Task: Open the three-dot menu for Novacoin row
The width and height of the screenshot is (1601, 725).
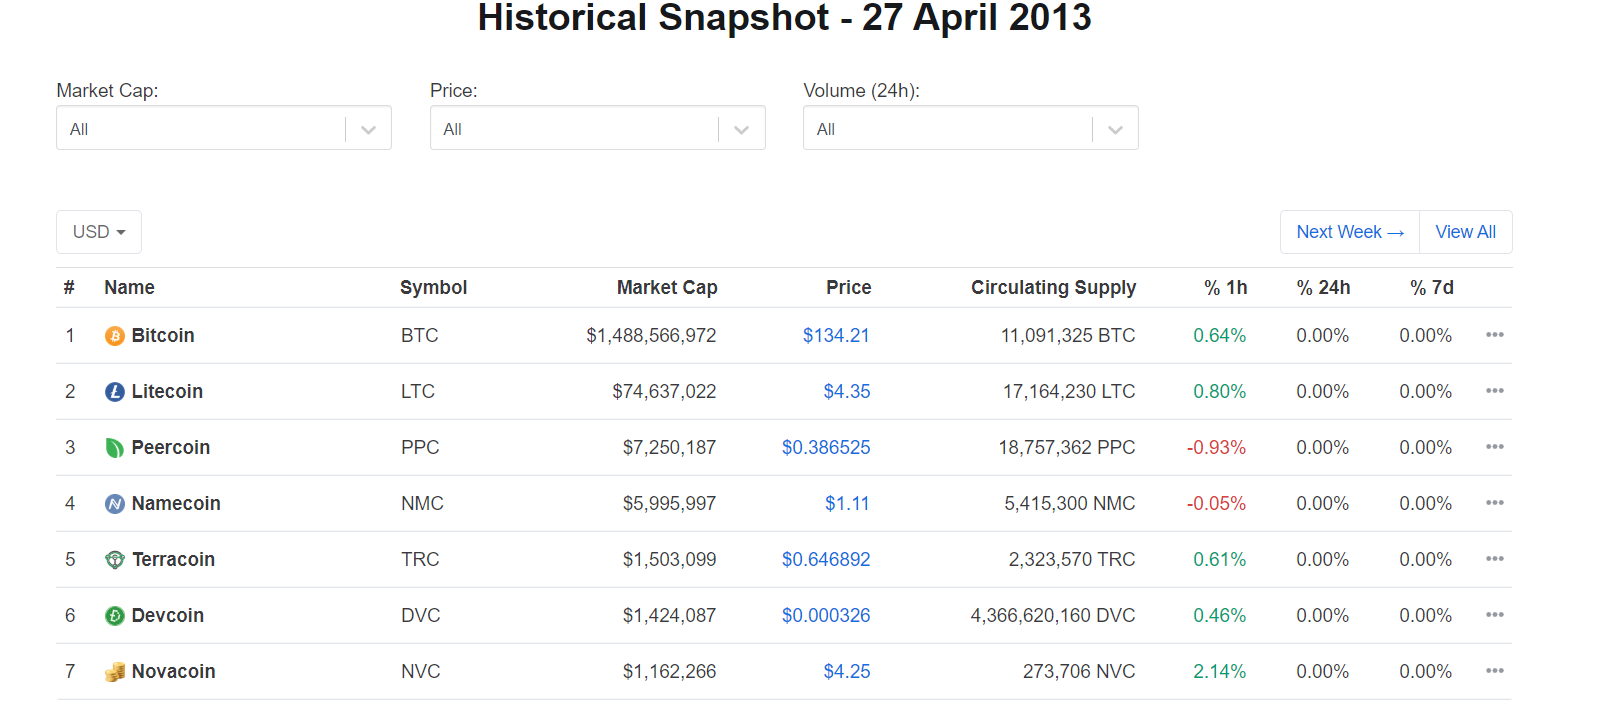Action: click(x=1494, y=671)
